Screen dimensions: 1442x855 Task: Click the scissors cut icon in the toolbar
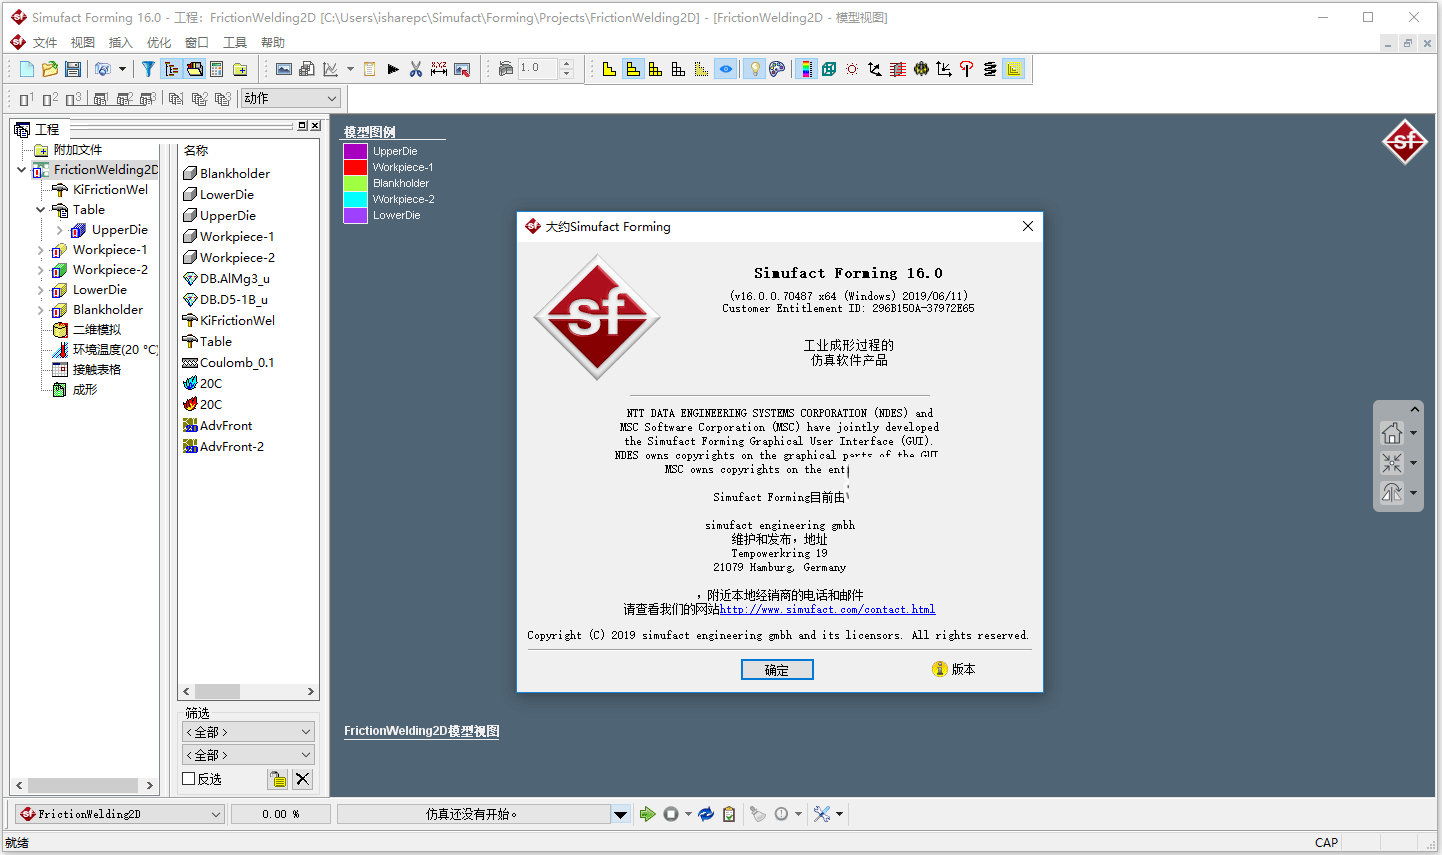pyautogui.click(x=416, y=69)
